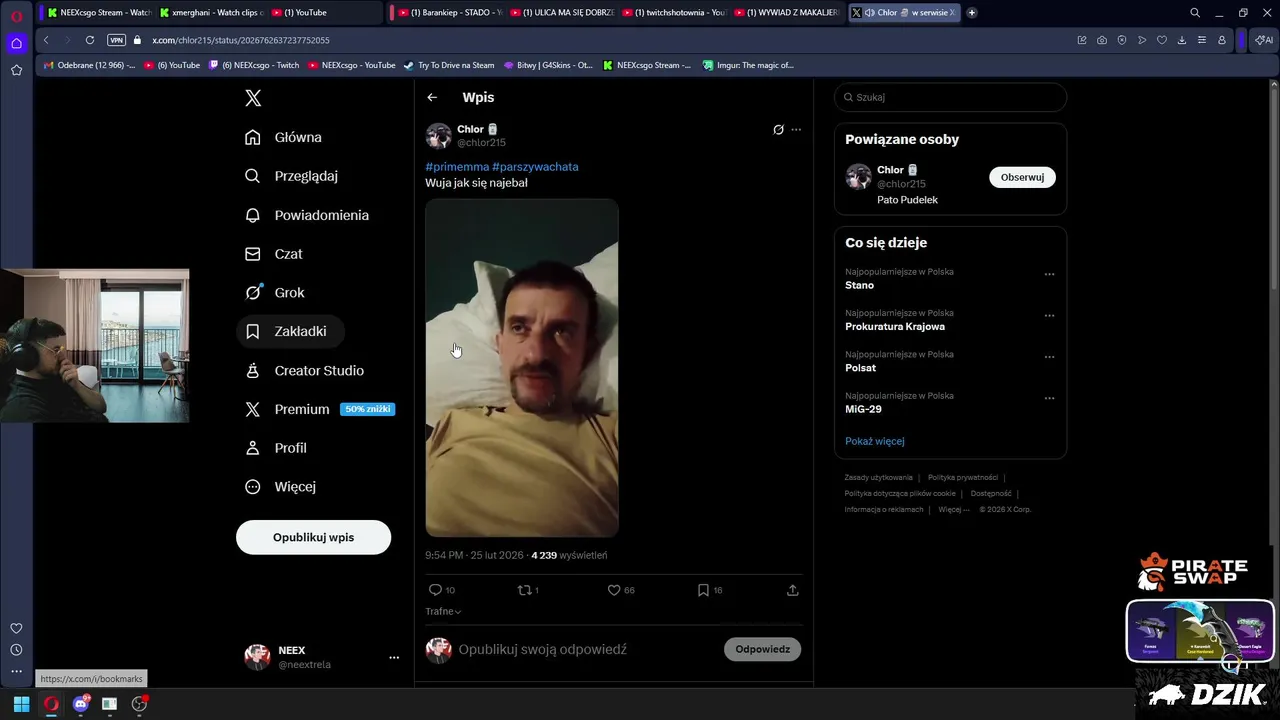Open Imgur bookmark in bookmarks bar
Image resolution: width=1280 pixels, height=720 pixels.
click(x=748, y=65)
